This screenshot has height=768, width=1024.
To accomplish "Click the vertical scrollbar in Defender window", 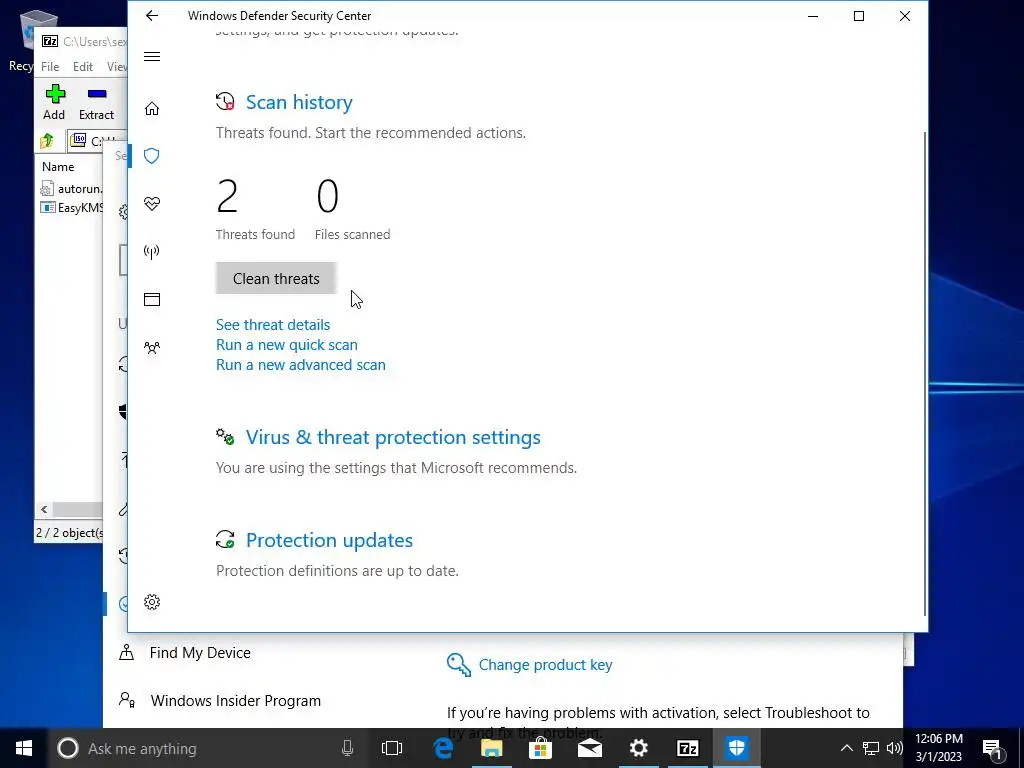I will (923, 374).
